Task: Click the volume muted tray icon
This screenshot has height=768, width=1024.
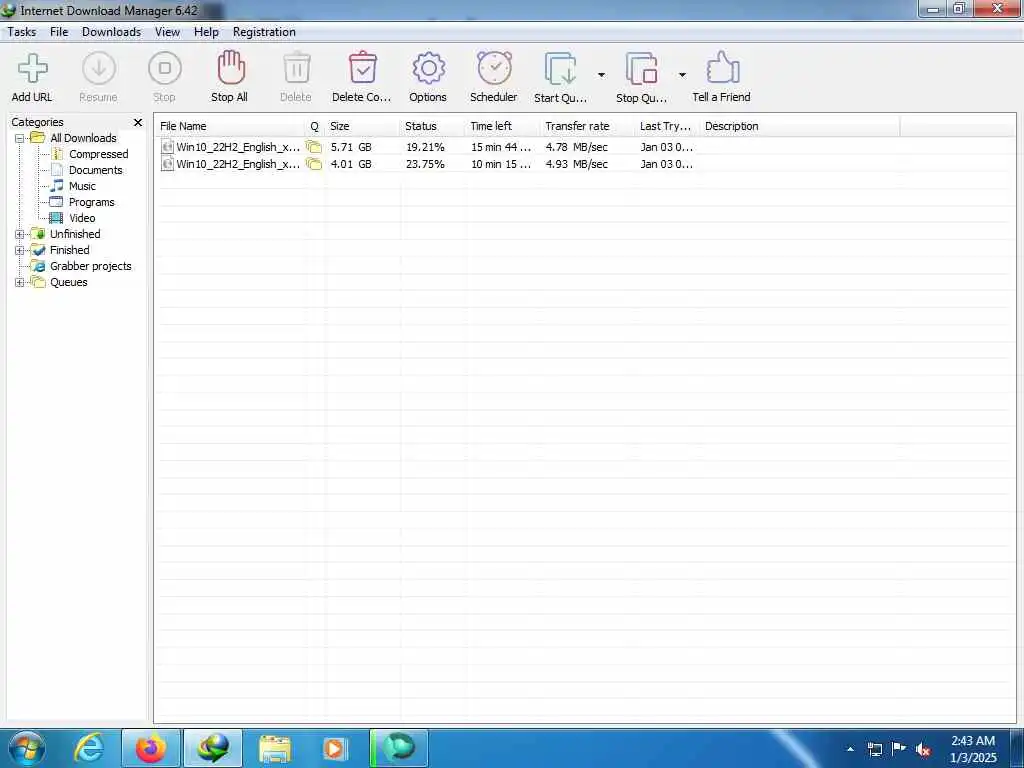Action: coord(923,750)
